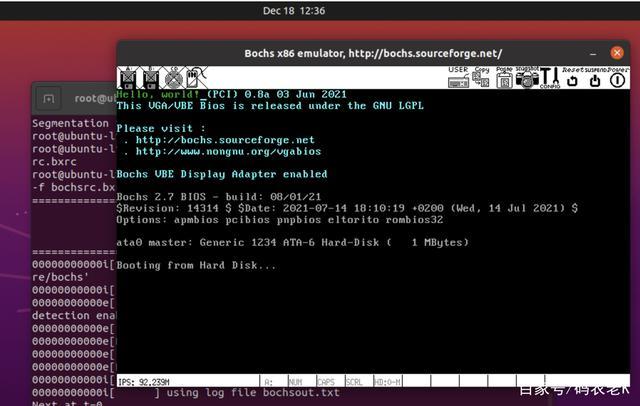Click 'Segmentation' text in terminal window
The height and width of the screenshot is (406, 640).
pos(70,123)
